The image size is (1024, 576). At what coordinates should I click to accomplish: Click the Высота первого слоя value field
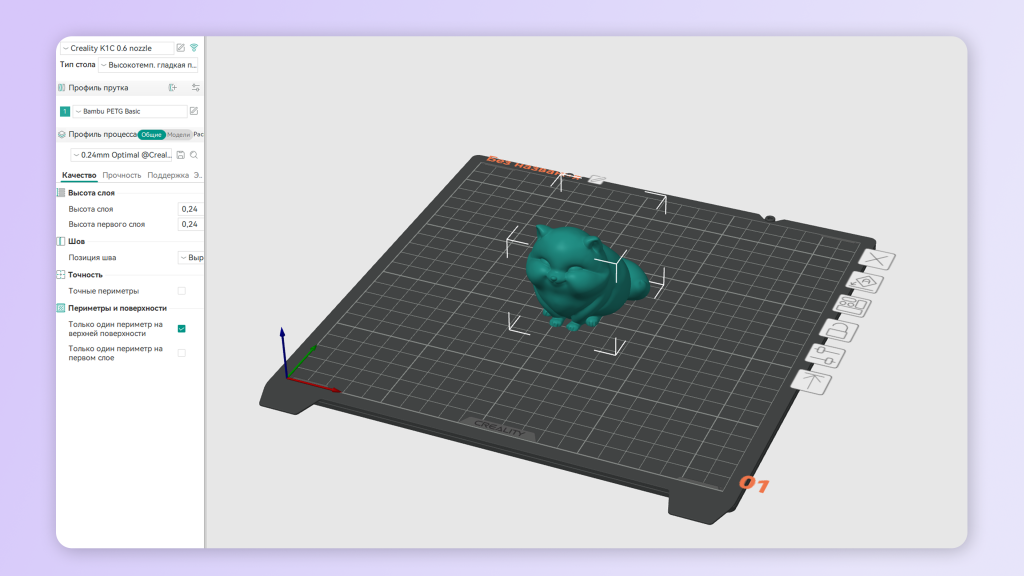(191, 224)
